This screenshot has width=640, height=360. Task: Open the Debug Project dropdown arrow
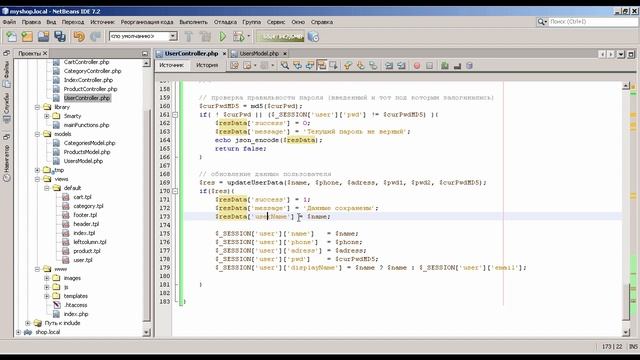coord(248,37)
